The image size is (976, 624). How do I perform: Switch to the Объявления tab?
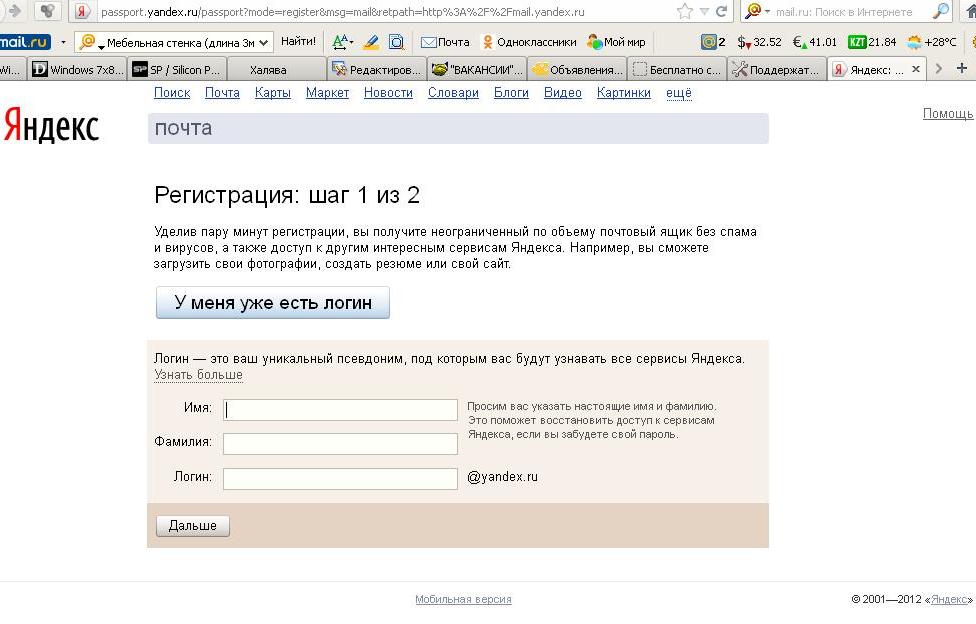(x=577, y=69)
